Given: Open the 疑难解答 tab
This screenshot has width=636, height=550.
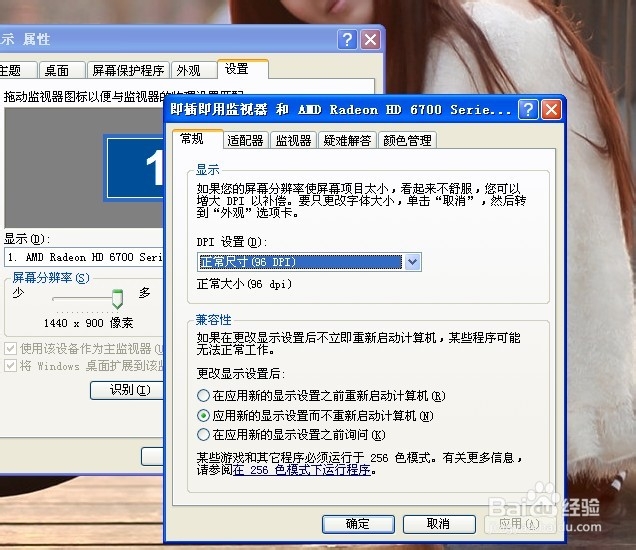Looking at the screenshot, I should pos(347,140).
